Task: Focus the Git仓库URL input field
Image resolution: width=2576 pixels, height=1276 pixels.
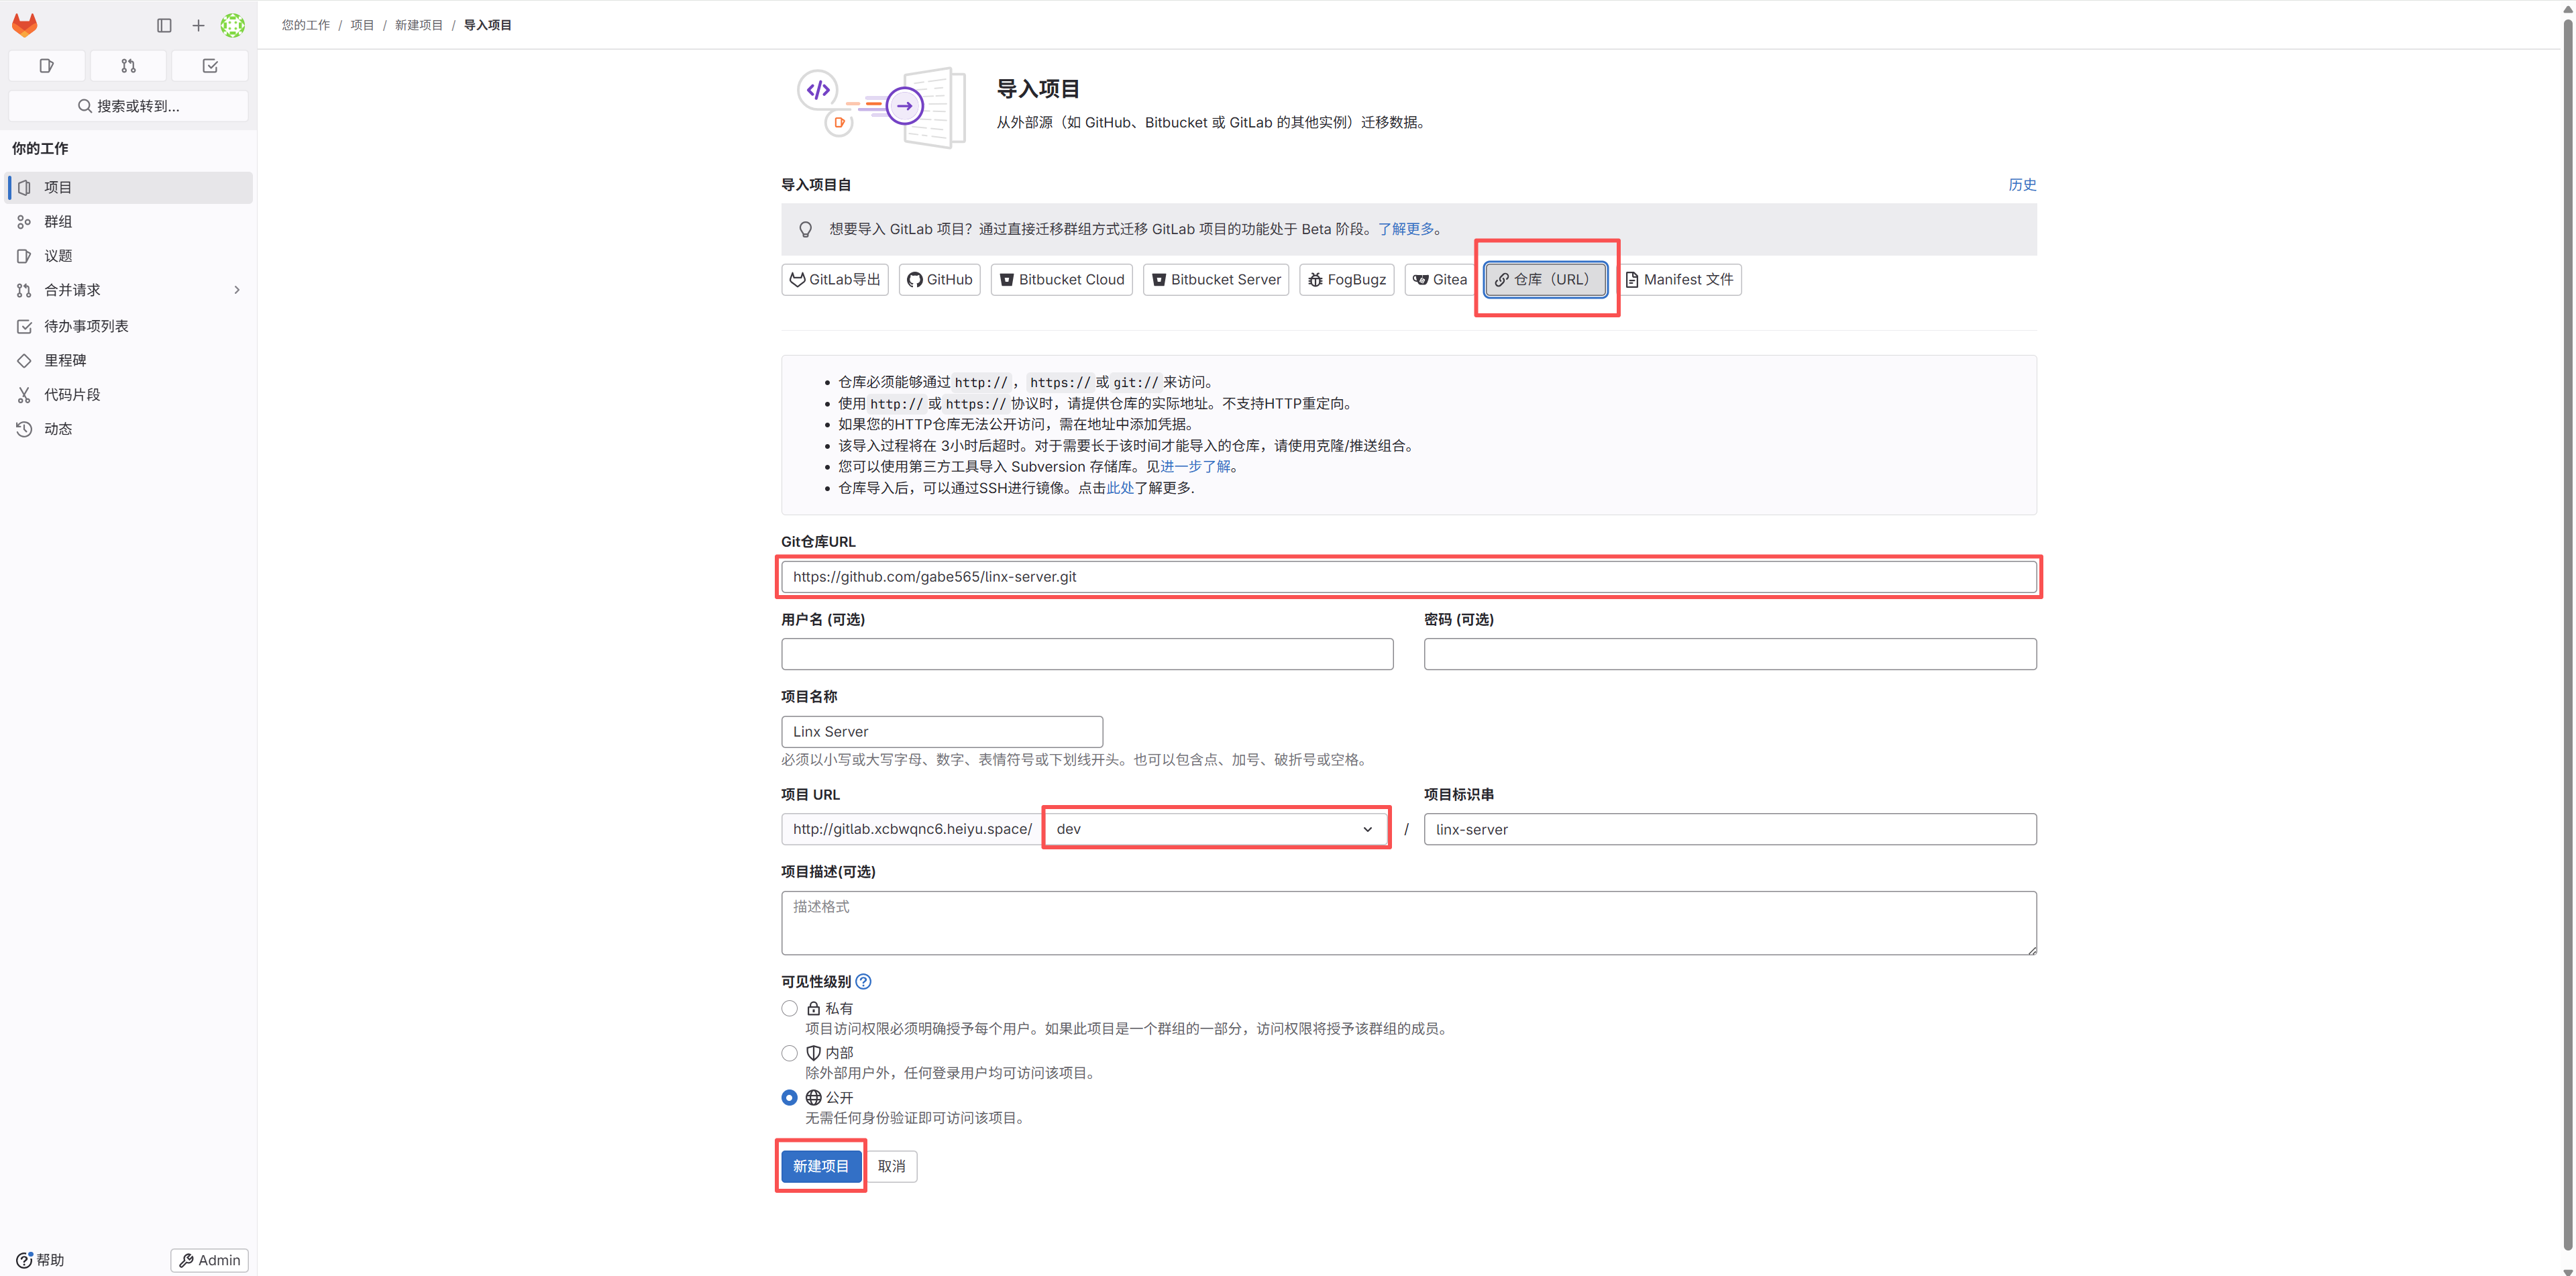Action: coord(1409,577)
